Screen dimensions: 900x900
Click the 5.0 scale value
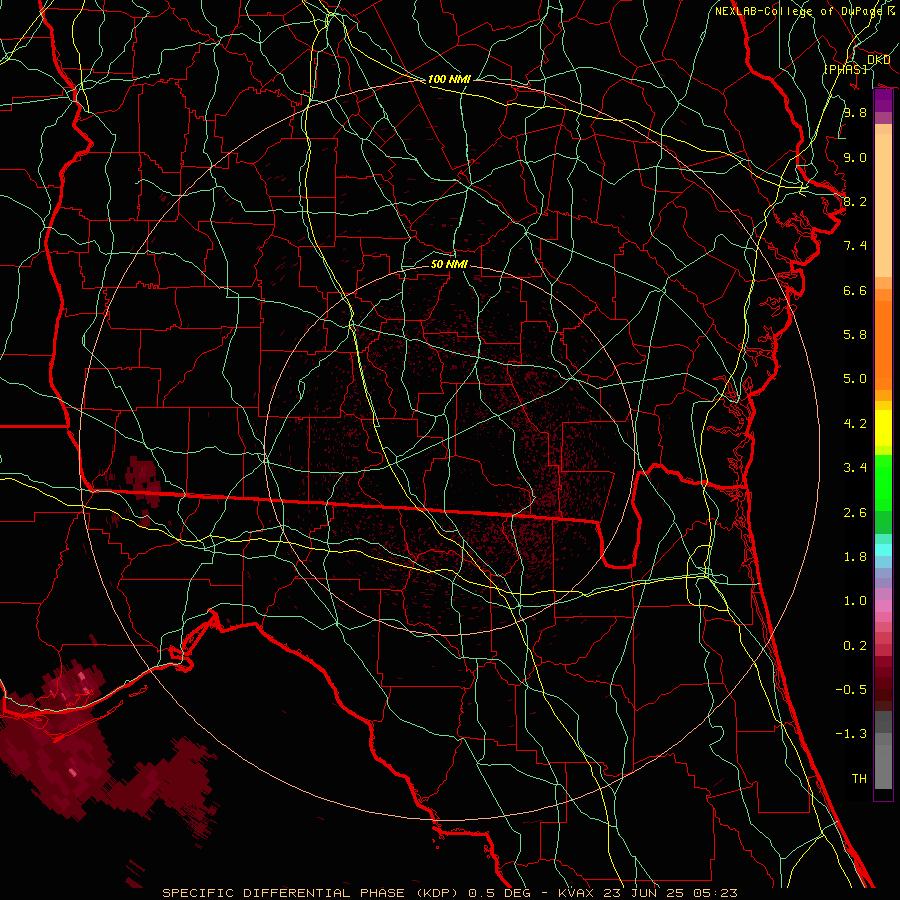[x=855, y=379]
